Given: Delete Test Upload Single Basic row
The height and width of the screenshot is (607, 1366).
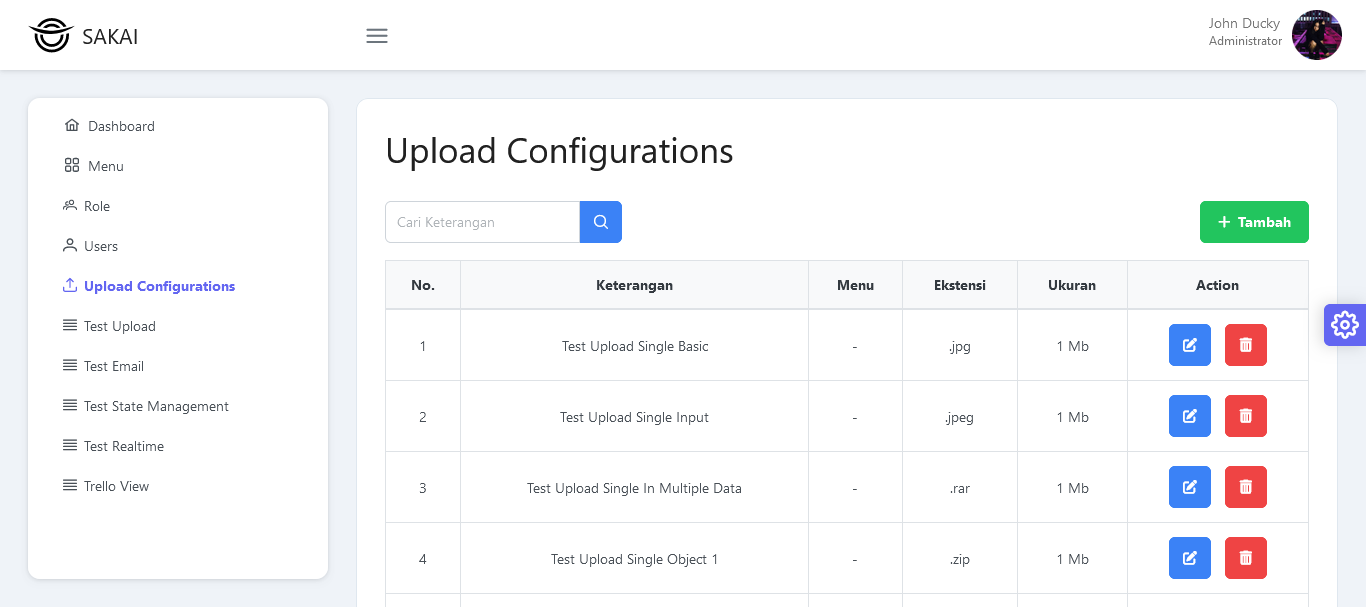Looking at the screenshot, I should (x=1246, y=345).
